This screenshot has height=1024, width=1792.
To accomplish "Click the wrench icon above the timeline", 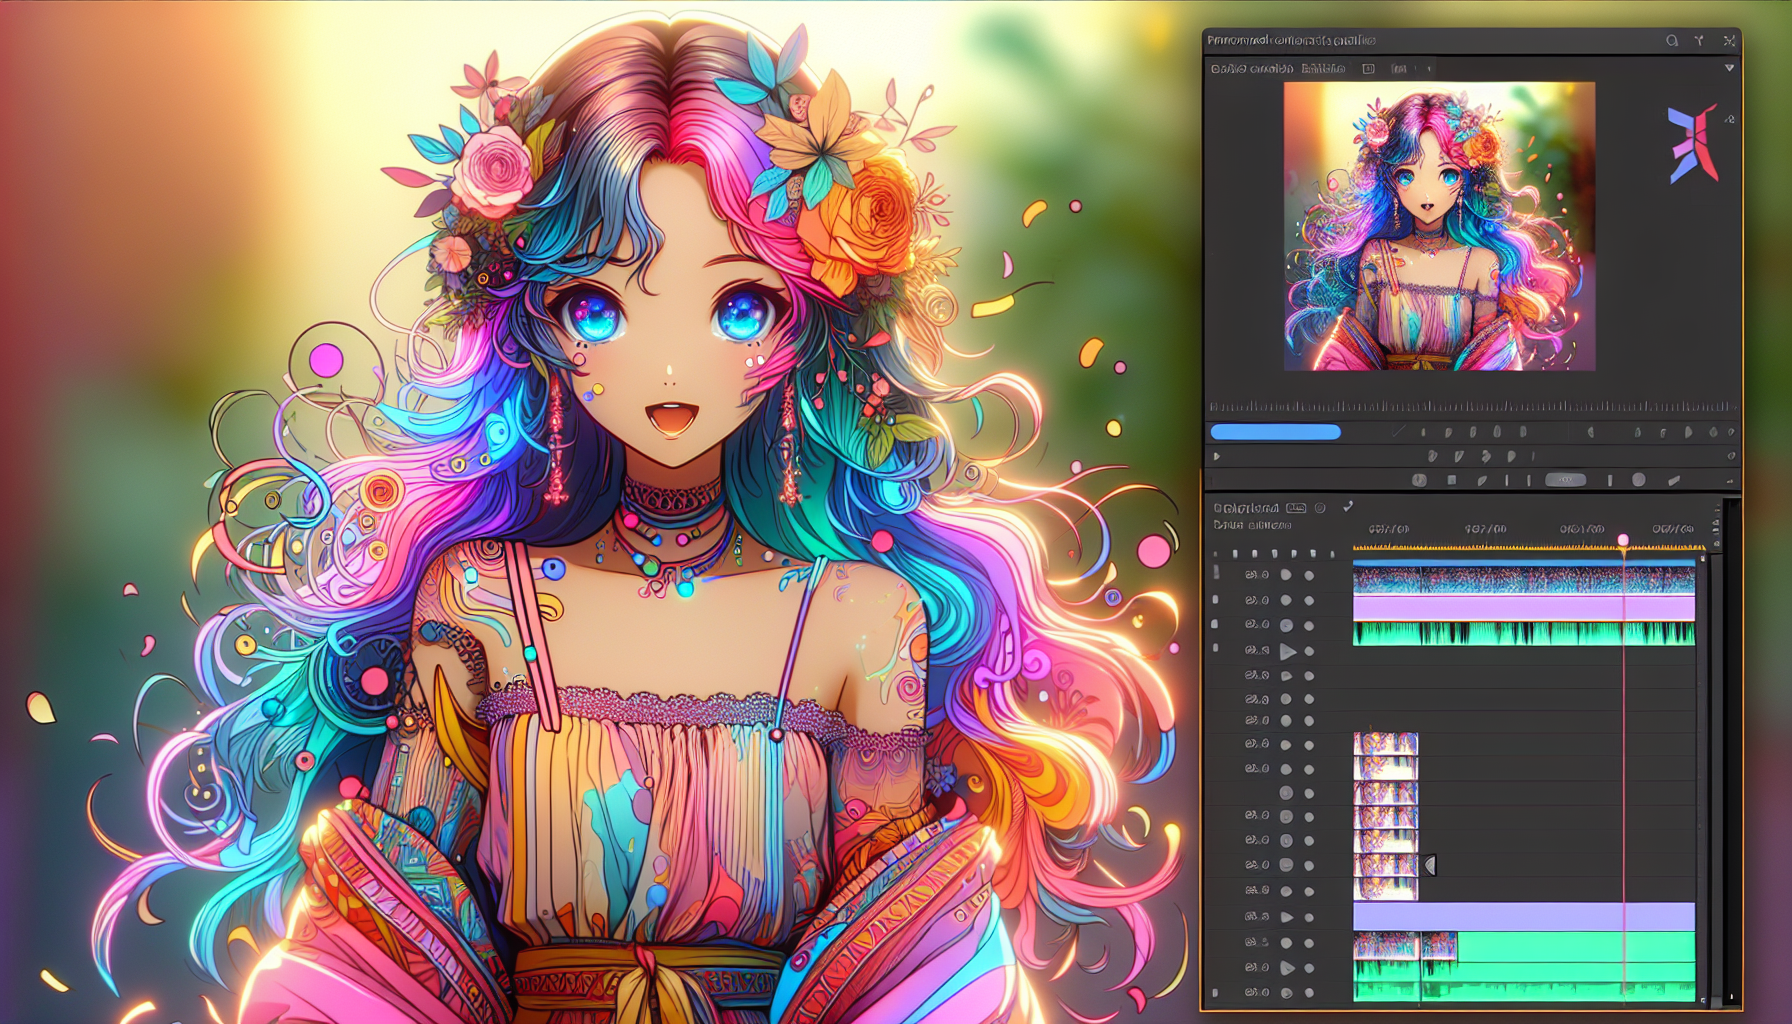I will coord(1348,507).
